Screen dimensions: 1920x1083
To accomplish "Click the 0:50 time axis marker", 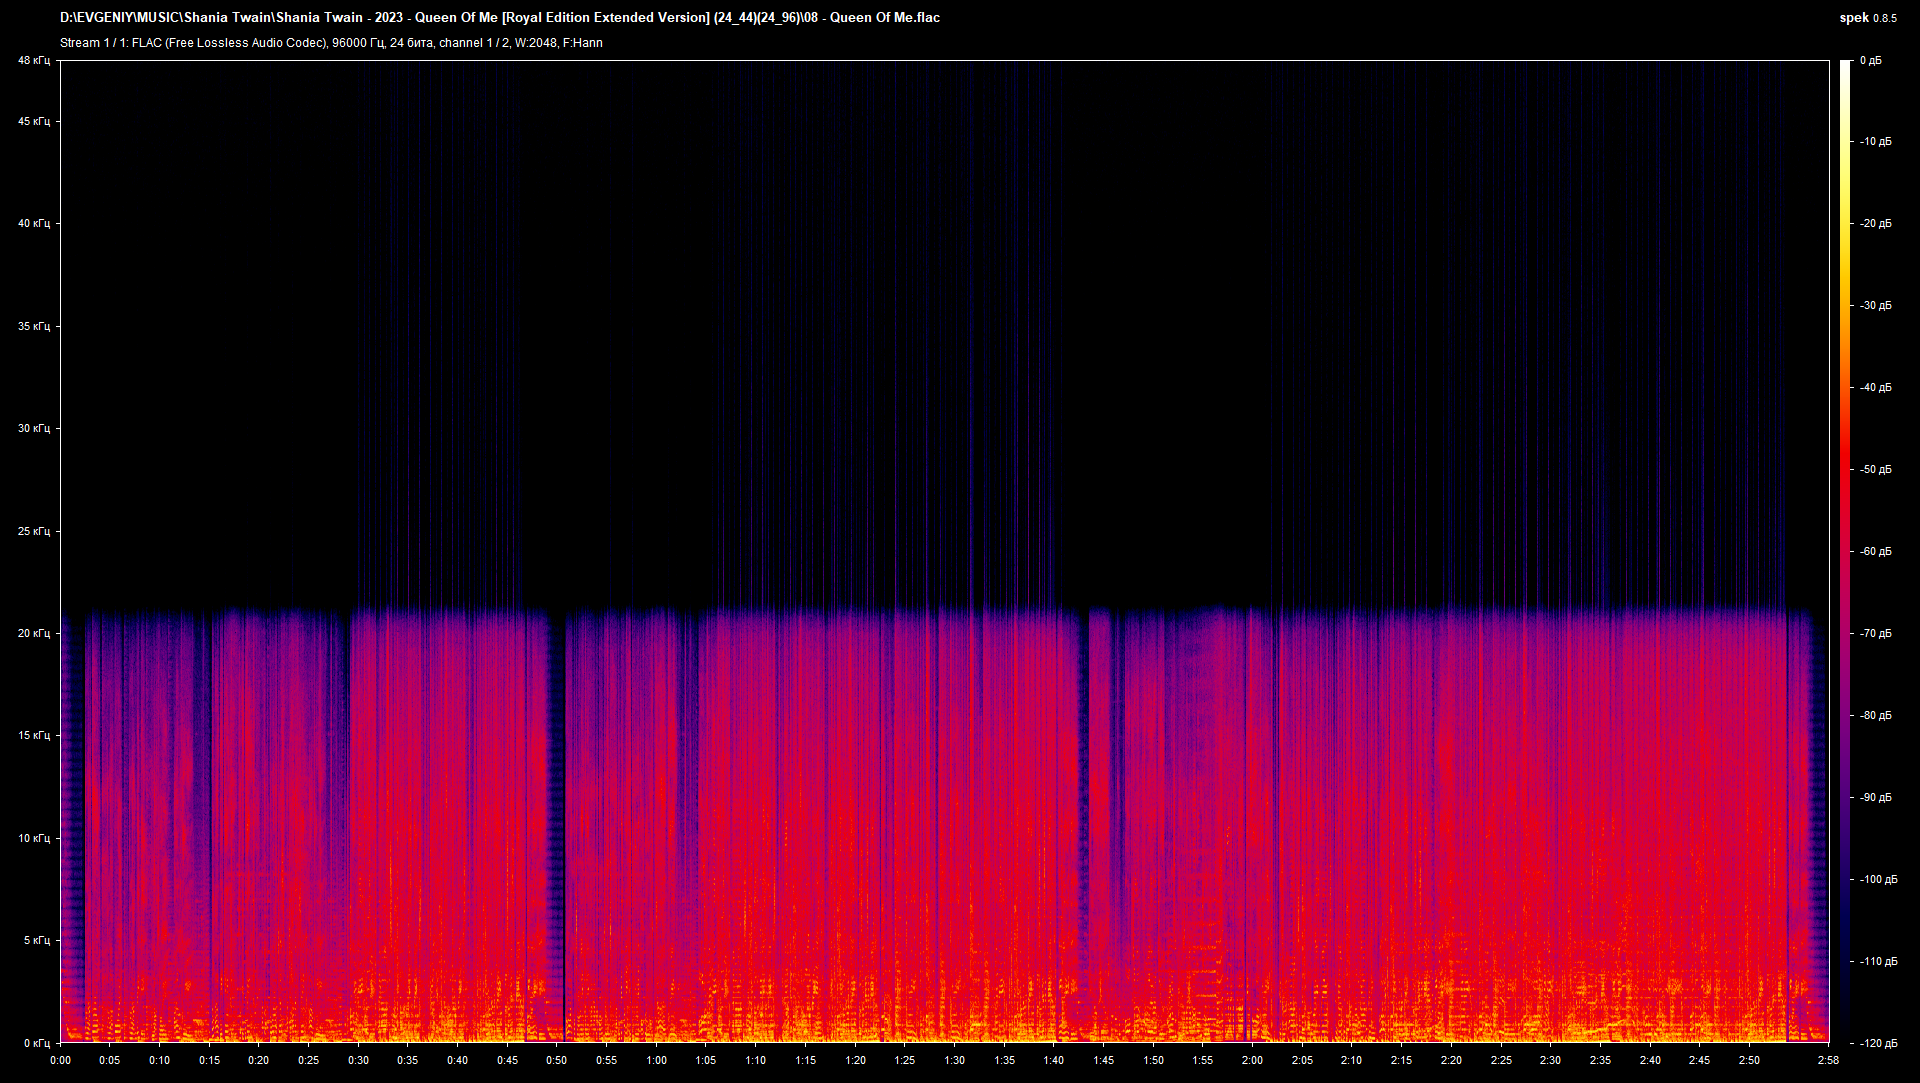I will [557, 1060].
